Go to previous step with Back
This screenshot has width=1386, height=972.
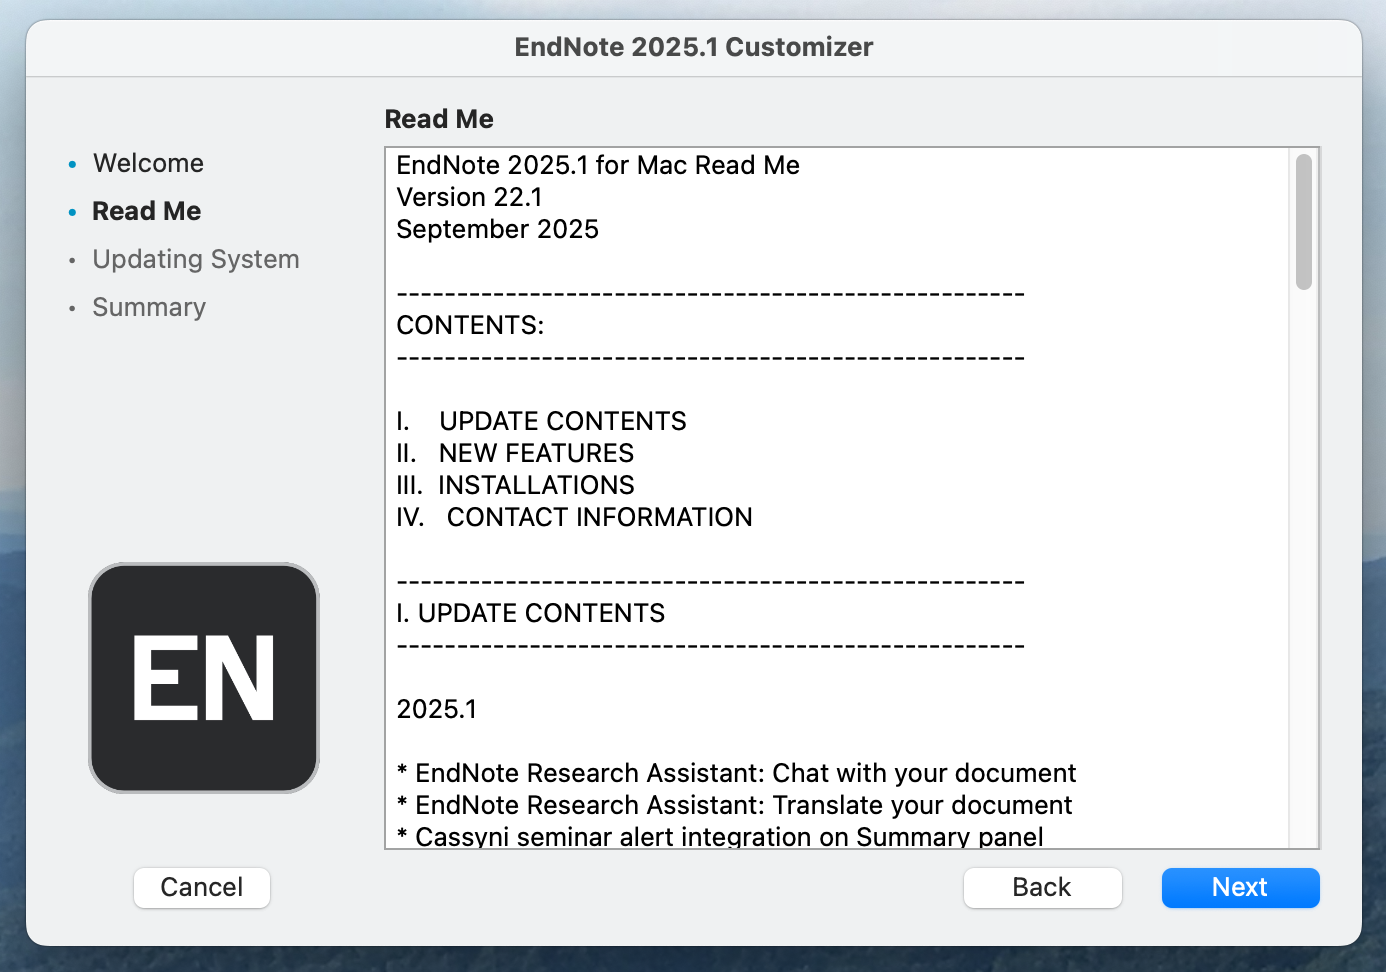tap(1042, 887)
